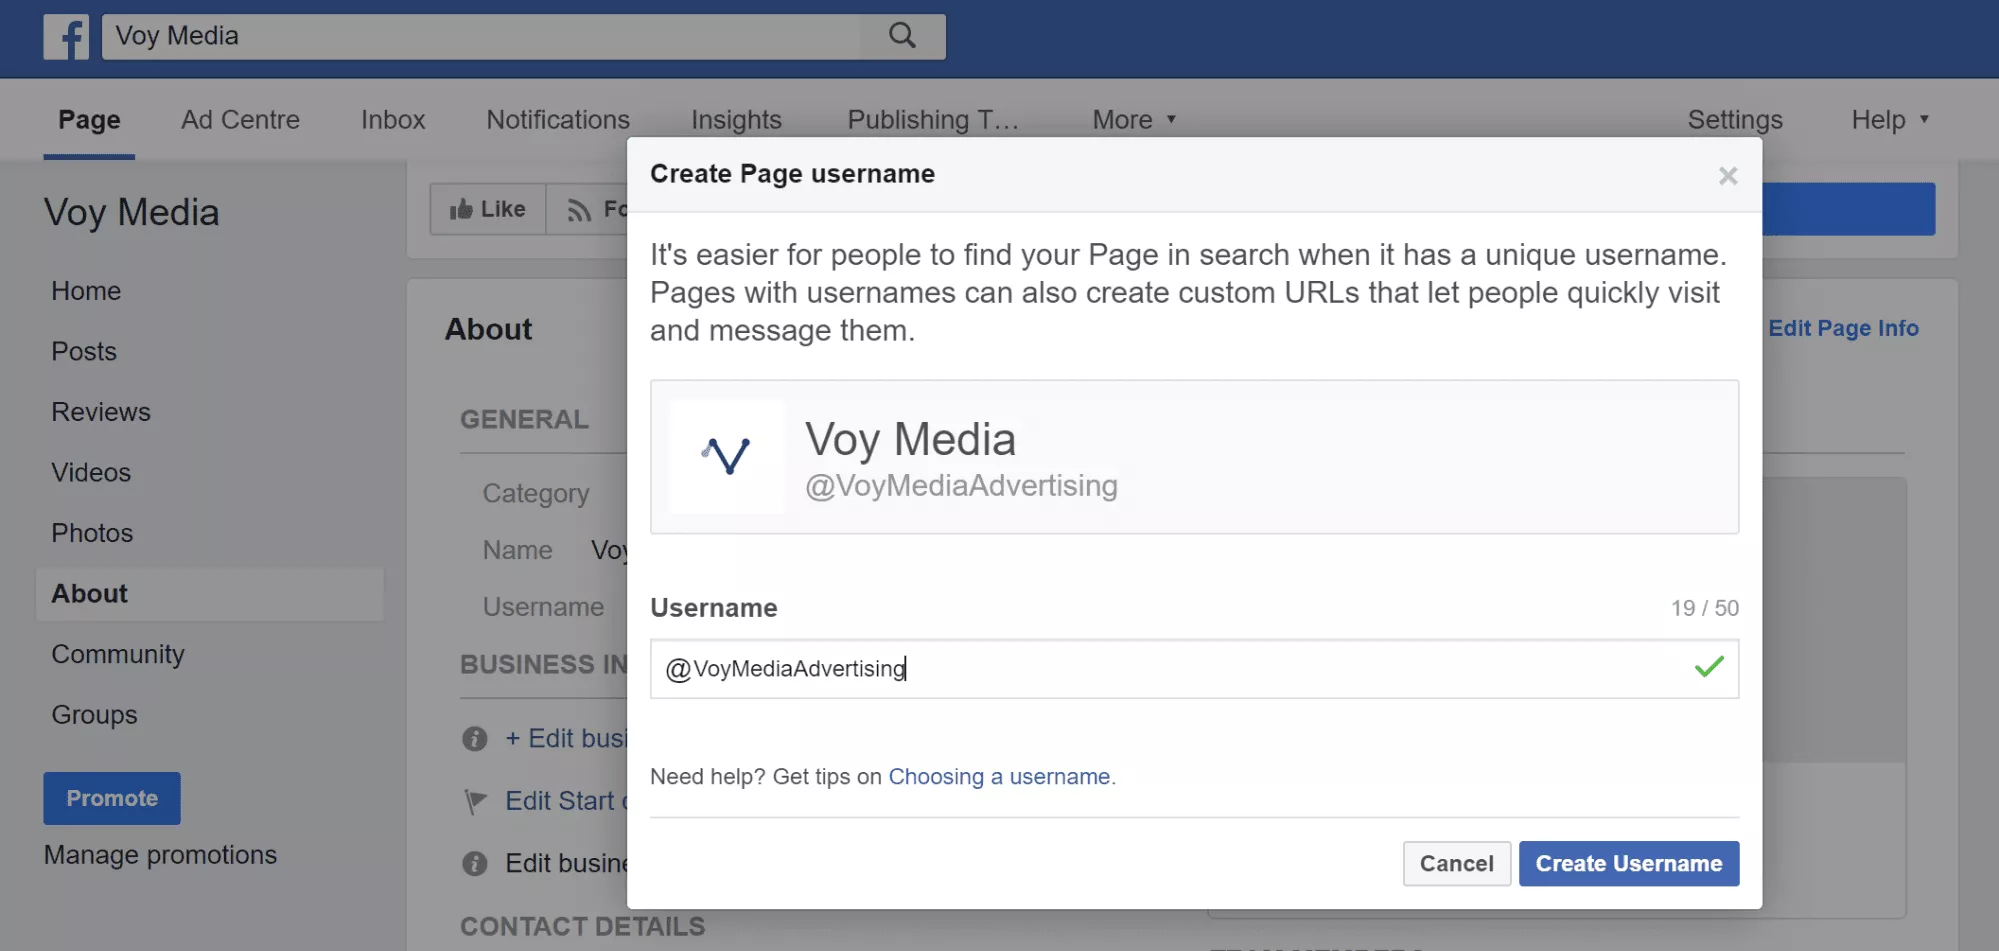Open the Choosing a username help link

[999, 777]
